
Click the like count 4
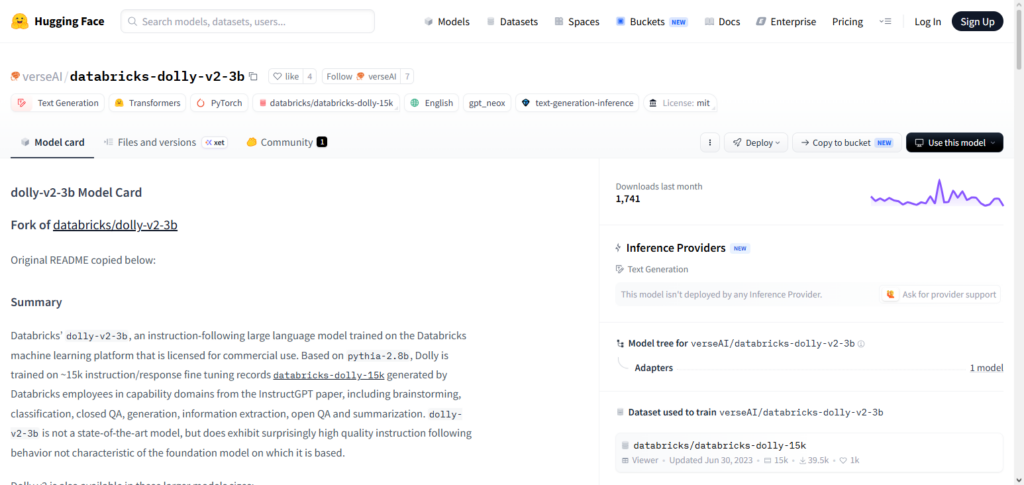pos(310,76)
